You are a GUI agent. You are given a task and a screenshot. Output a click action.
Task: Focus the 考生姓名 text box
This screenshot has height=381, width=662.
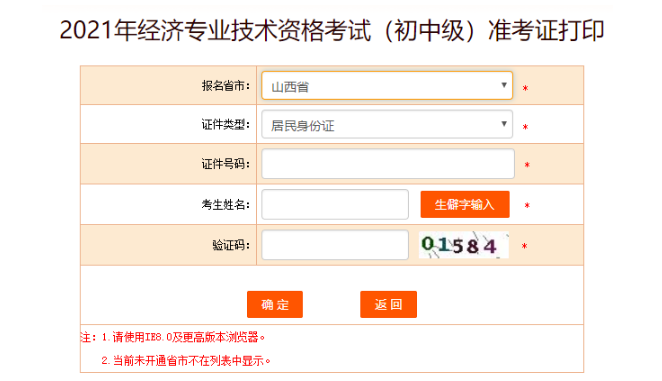[335, 204]
